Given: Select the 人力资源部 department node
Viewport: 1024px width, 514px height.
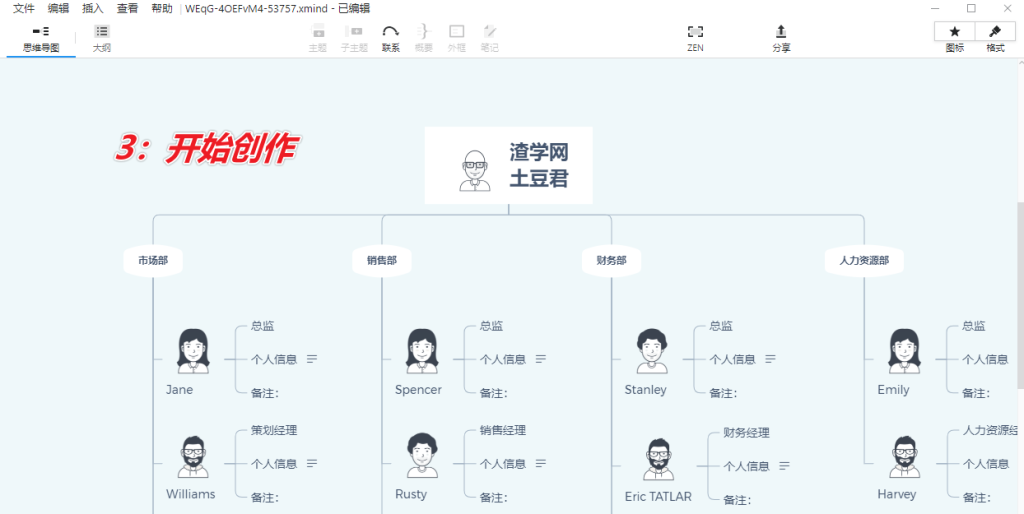Looking at the screenshot, I should (x=865, y=261).
